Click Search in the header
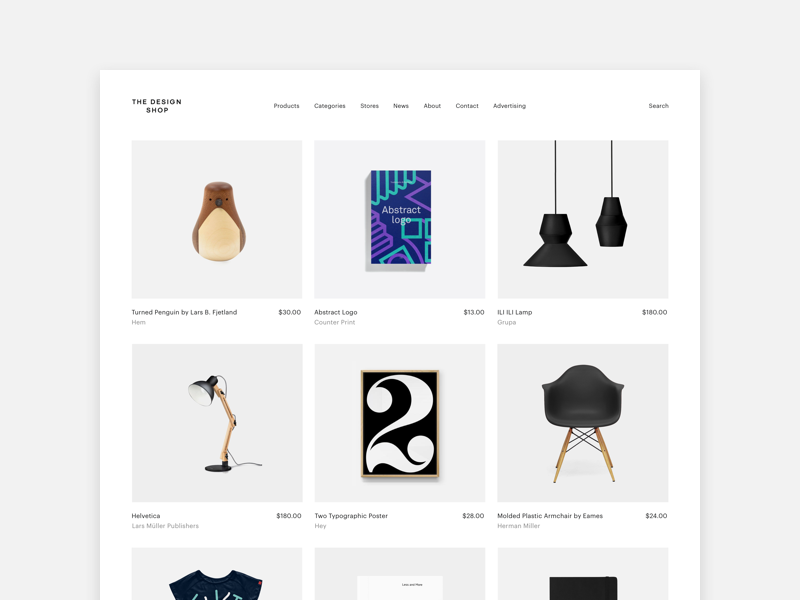800x600 pixels. 658,106
